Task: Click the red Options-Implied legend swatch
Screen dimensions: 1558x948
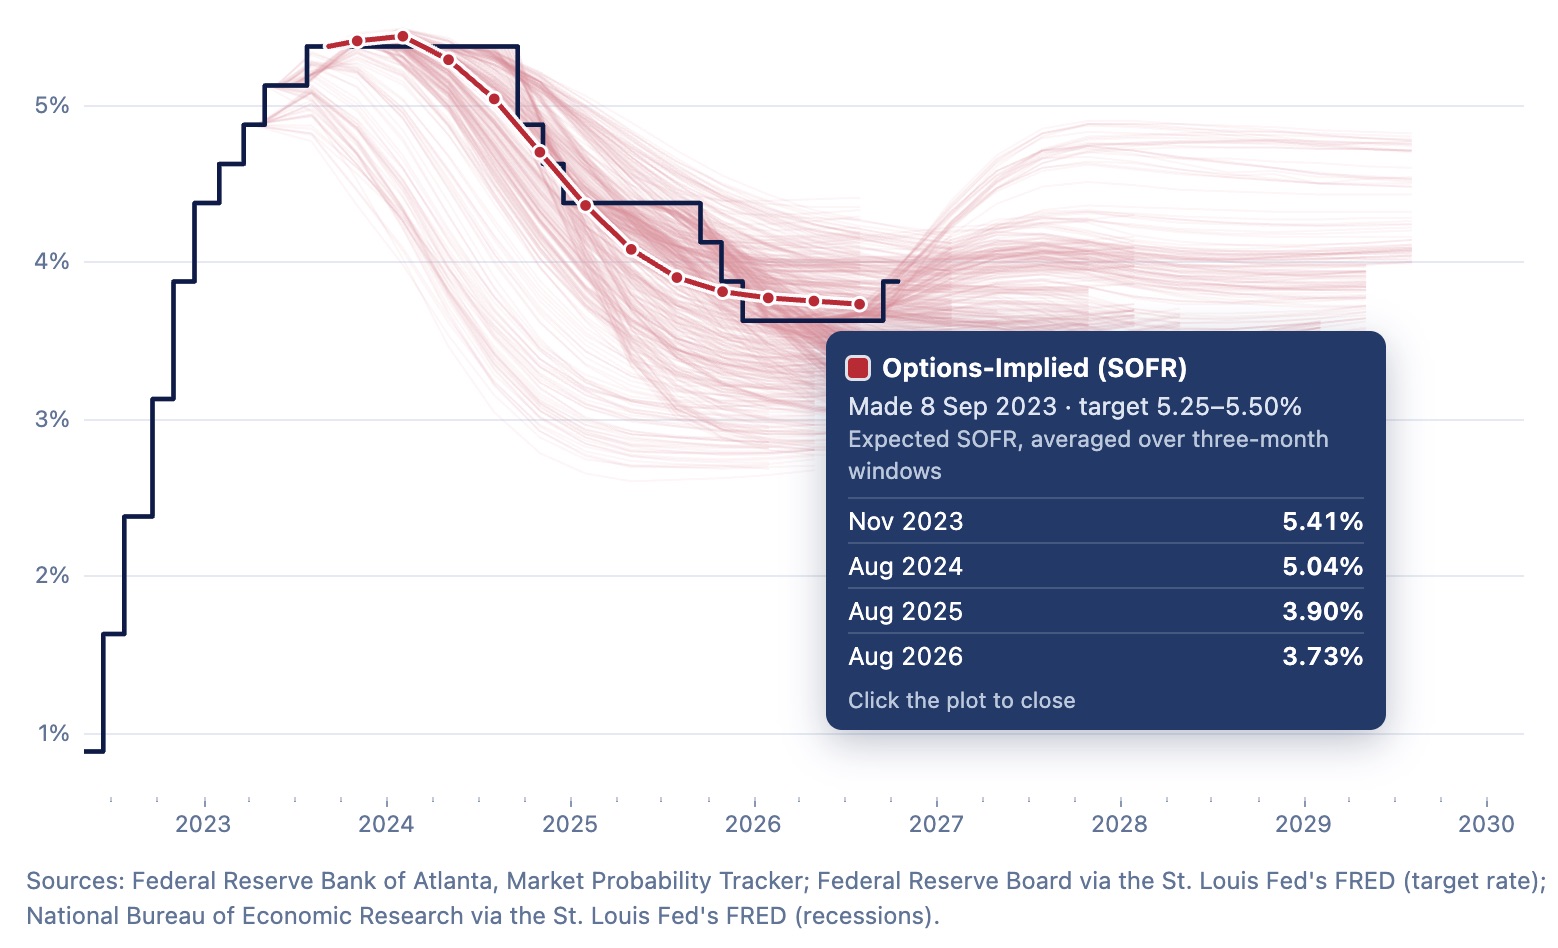Action: (858, 368)
